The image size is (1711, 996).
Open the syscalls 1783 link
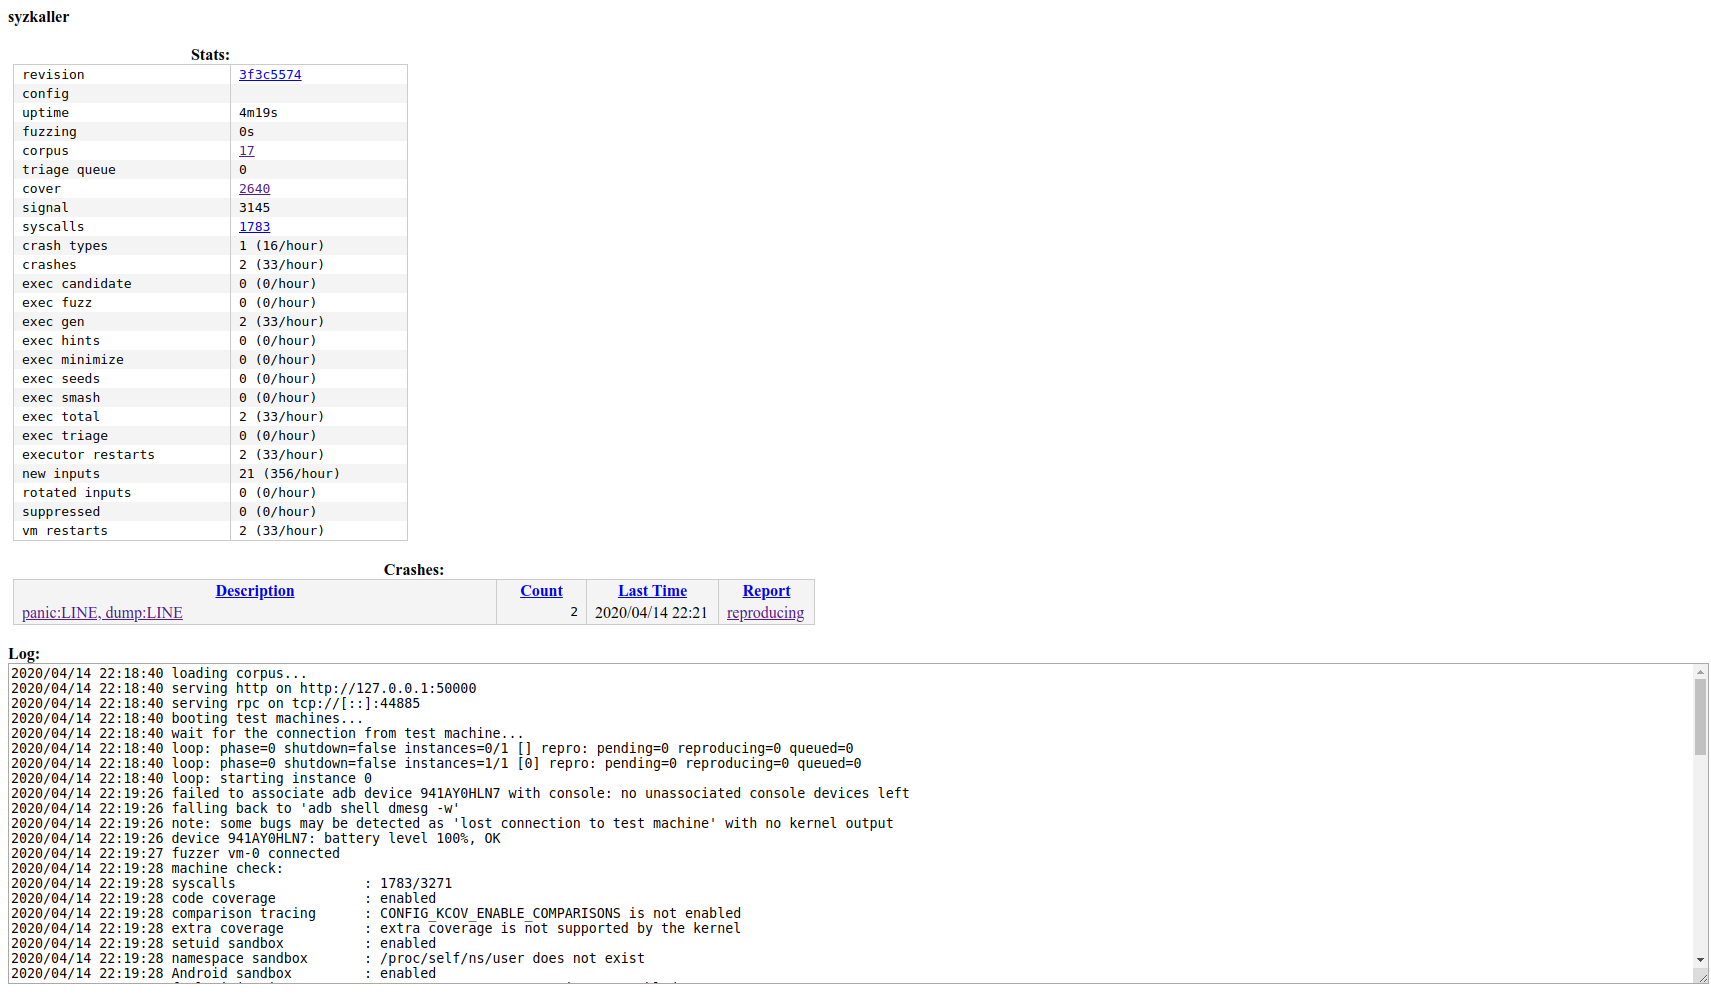(254, 227)
